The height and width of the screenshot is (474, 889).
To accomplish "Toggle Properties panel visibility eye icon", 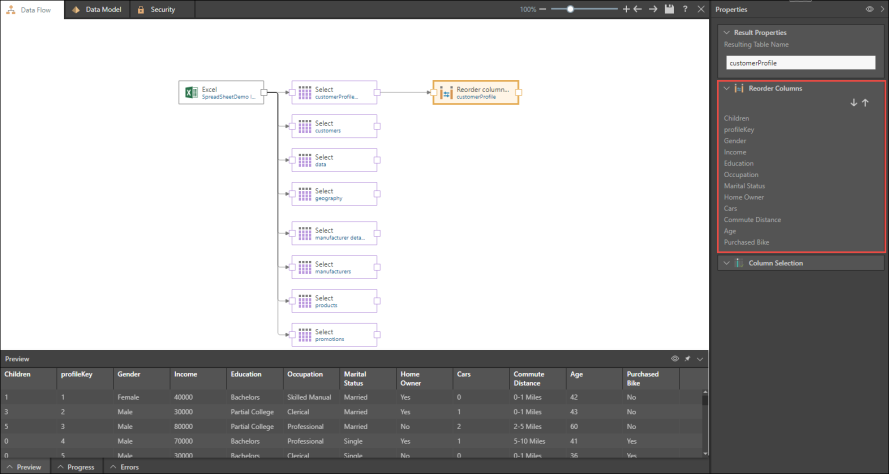I will [x=868, y=9].
